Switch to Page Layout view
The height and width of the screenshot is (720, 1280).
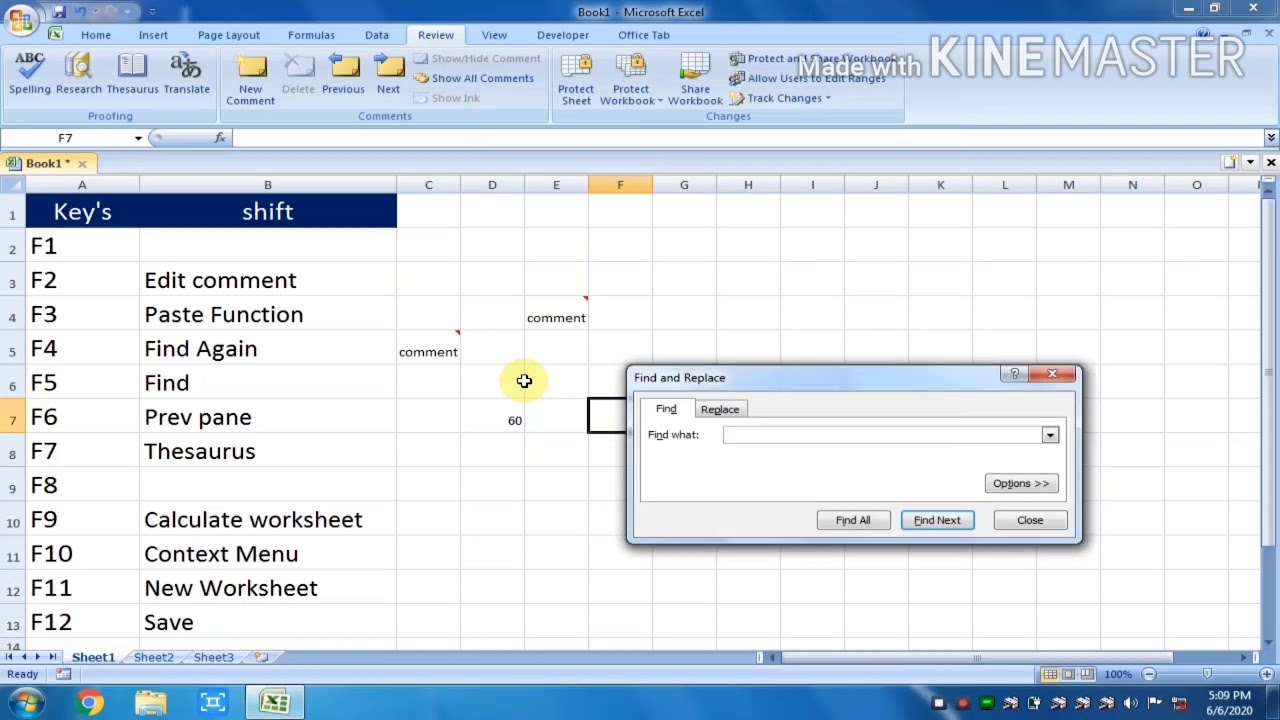coord(1068,674)
